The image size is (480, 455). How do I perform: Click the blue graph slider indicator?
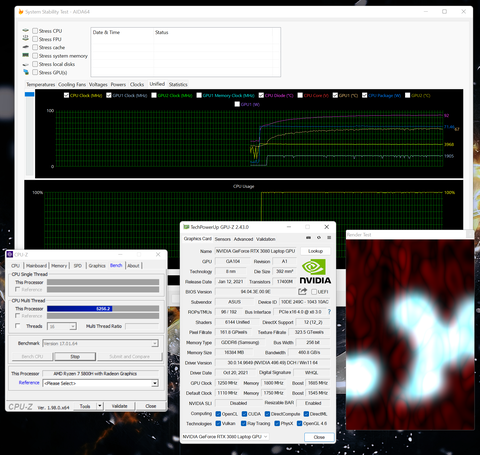click(29, 94)
